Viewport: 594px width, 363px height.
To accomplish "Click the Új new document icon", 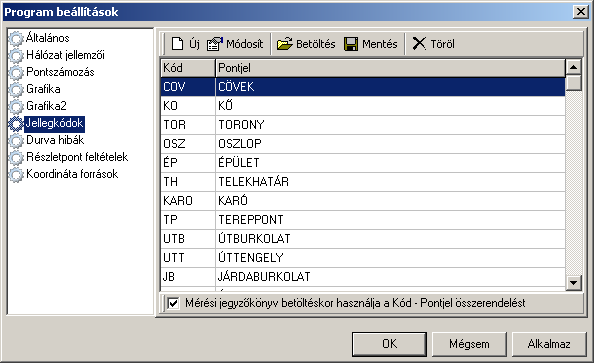I will pos(177,44).
